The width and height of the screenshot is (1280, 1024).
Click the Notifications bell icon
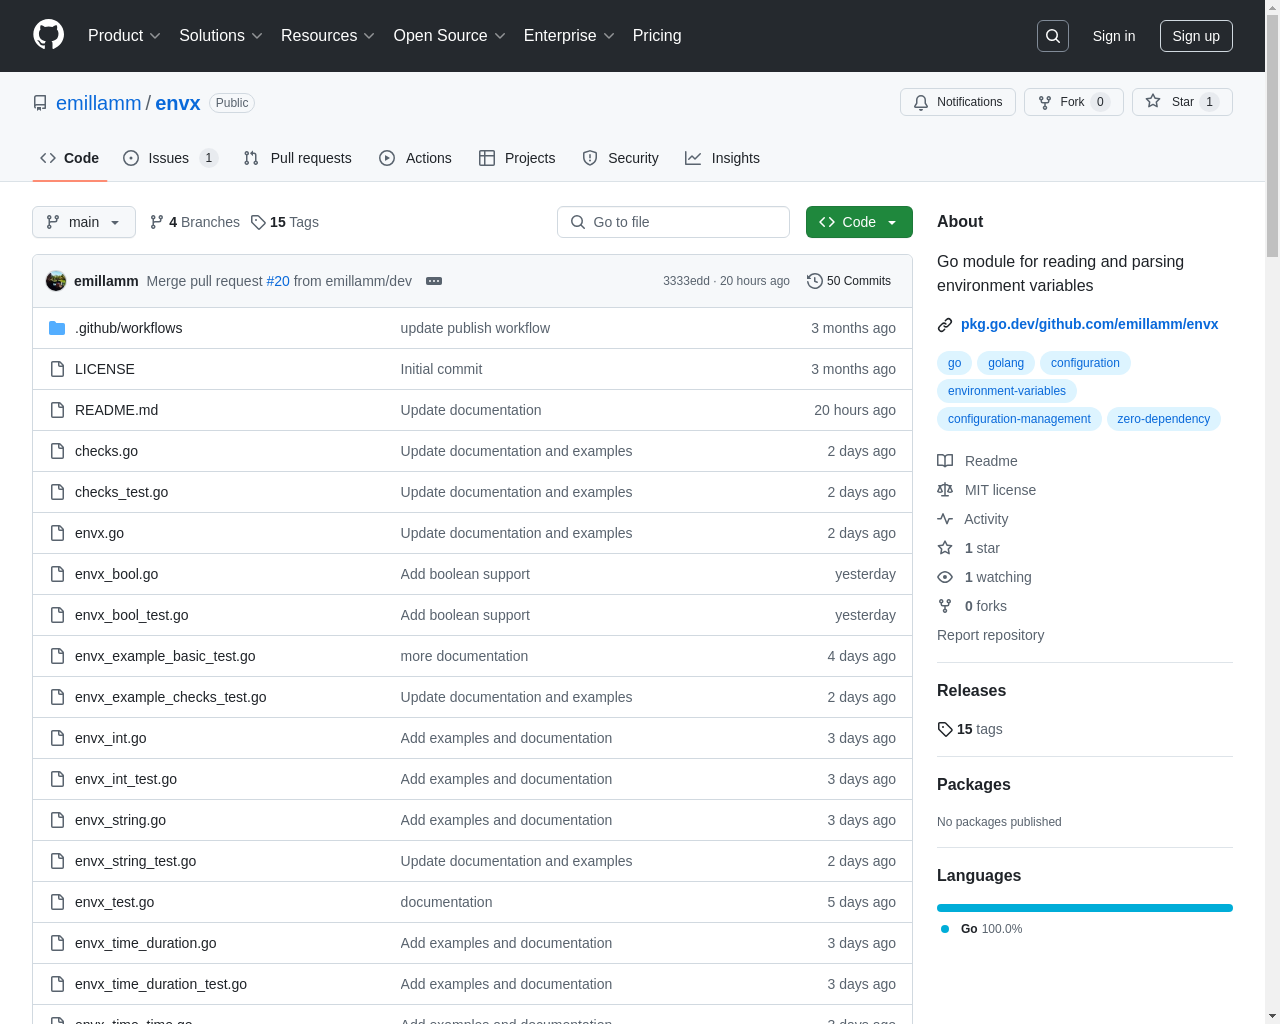pyautogui.click(x=921, y=102)
